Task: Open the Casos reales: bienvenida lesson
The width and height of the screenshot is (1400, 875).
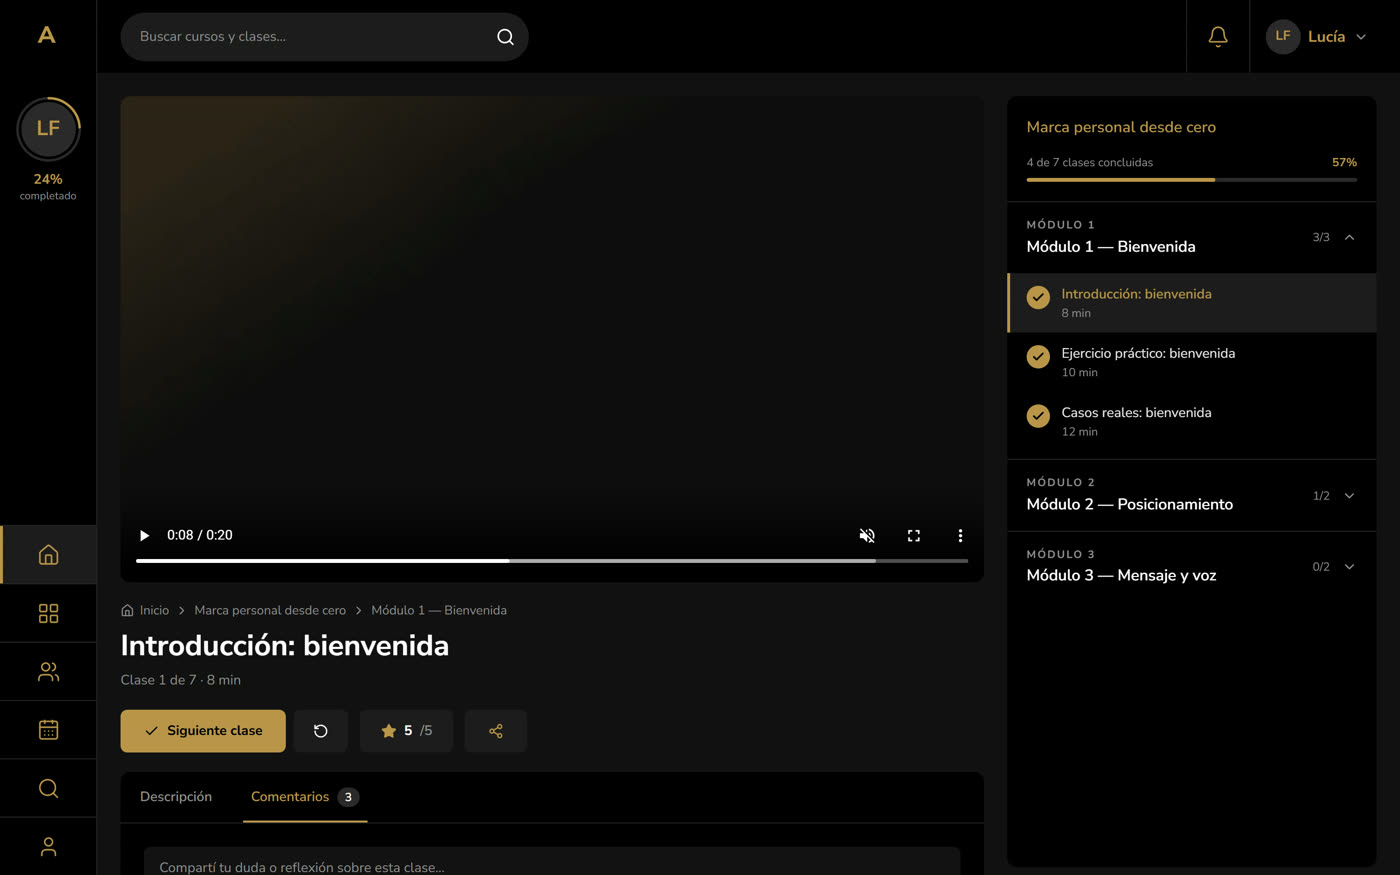Action: coord(1191,421)
